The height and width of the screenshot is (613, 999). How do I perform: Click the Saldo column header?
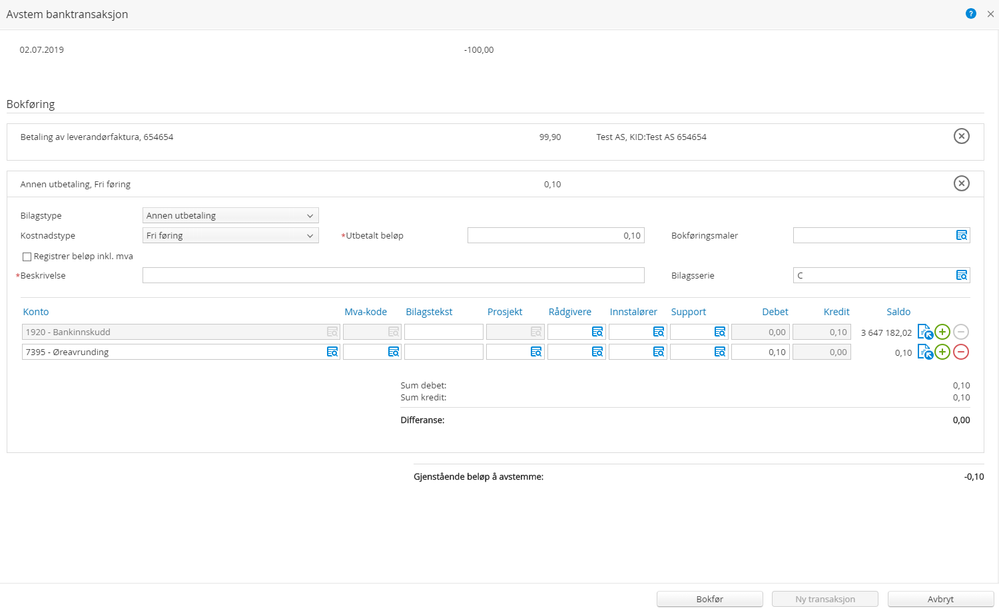click(898, 312)
